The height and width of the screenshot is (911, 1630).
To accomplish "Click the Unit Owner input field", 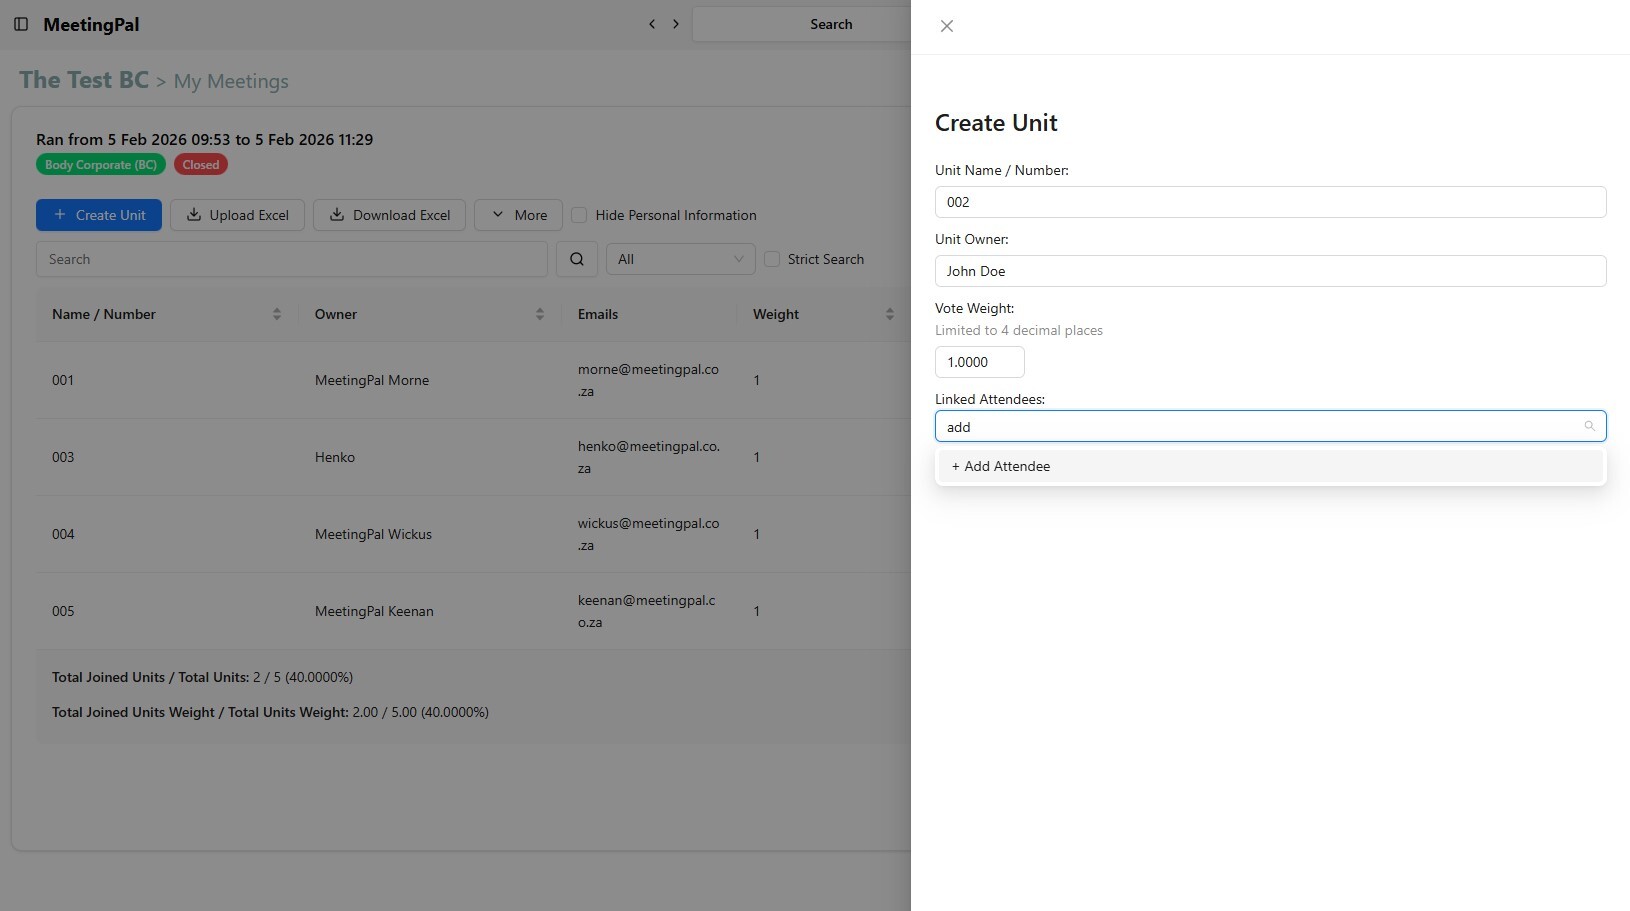I will tap(1270, 271).
